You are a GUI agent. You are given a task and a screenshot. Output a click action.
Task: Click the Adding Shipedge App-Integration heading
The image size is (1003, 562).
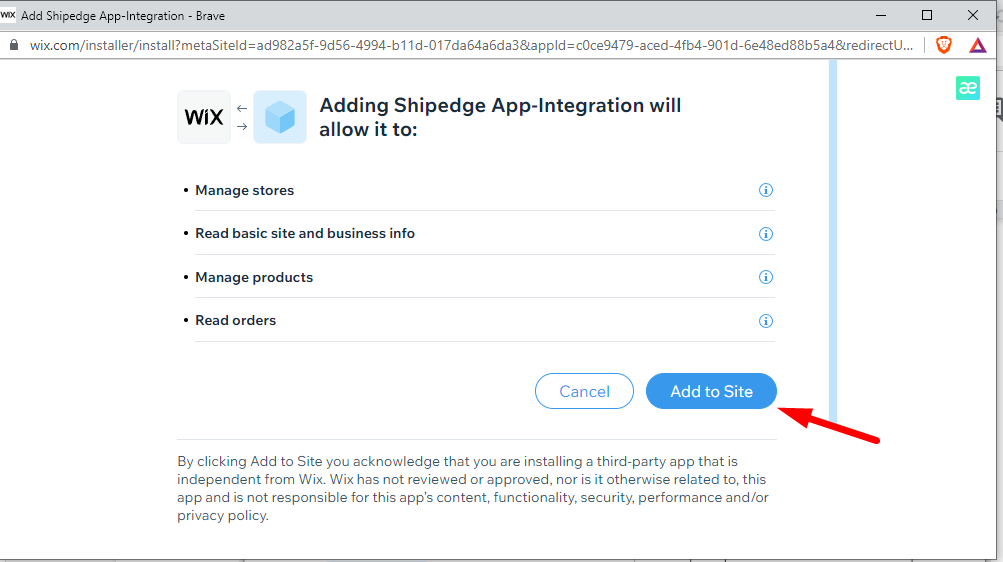pyautogui.click(x=500, y=117)
